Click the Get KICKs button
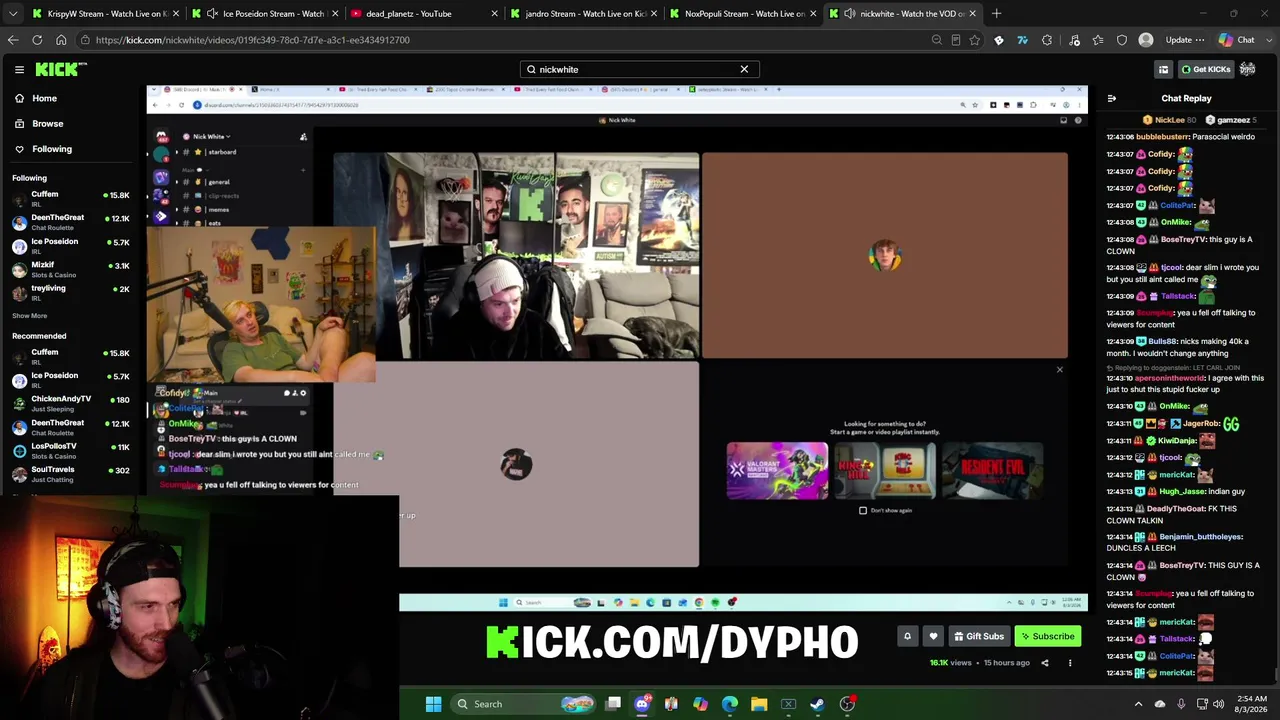Image resolution: width=1280 pixels, height=720 pixels. point(1206,69)
